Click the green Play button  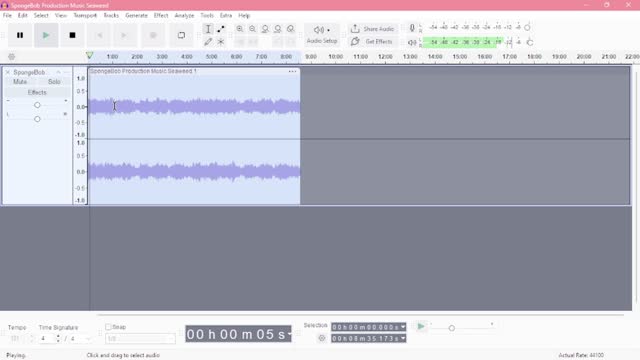point(46,35)
